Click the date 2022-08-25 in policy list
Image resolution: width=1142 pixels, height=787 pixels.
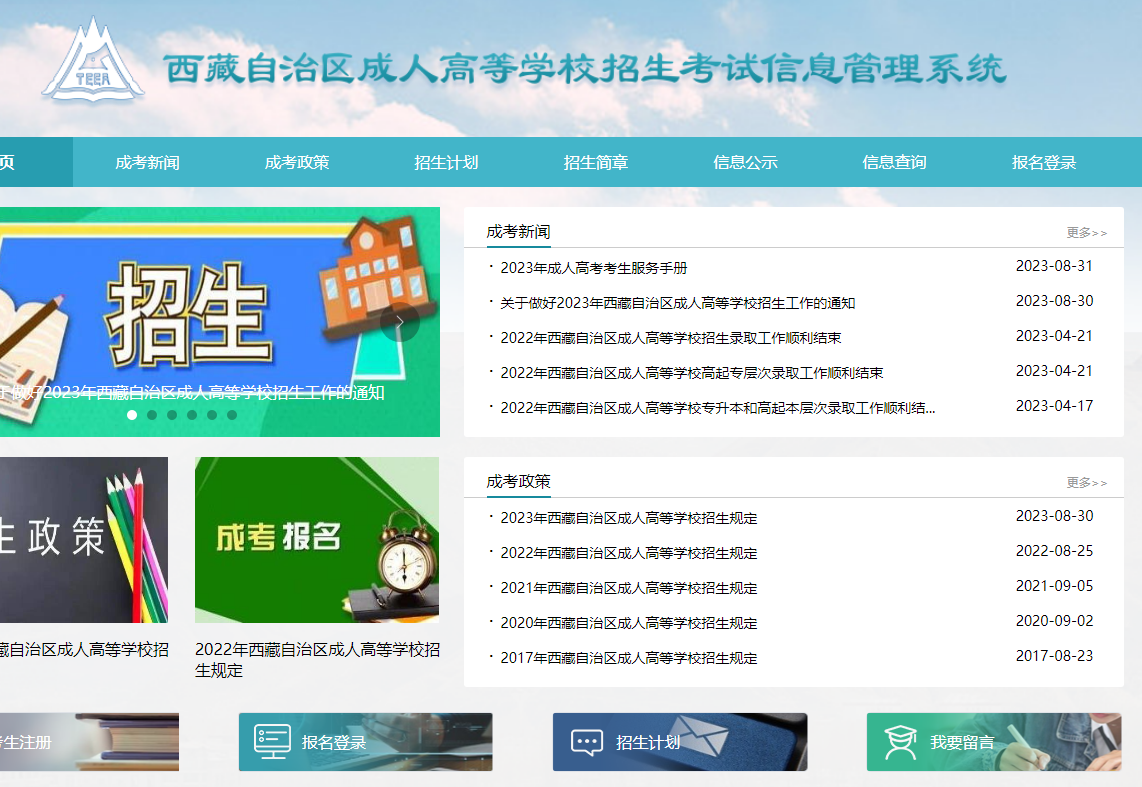1054,550
